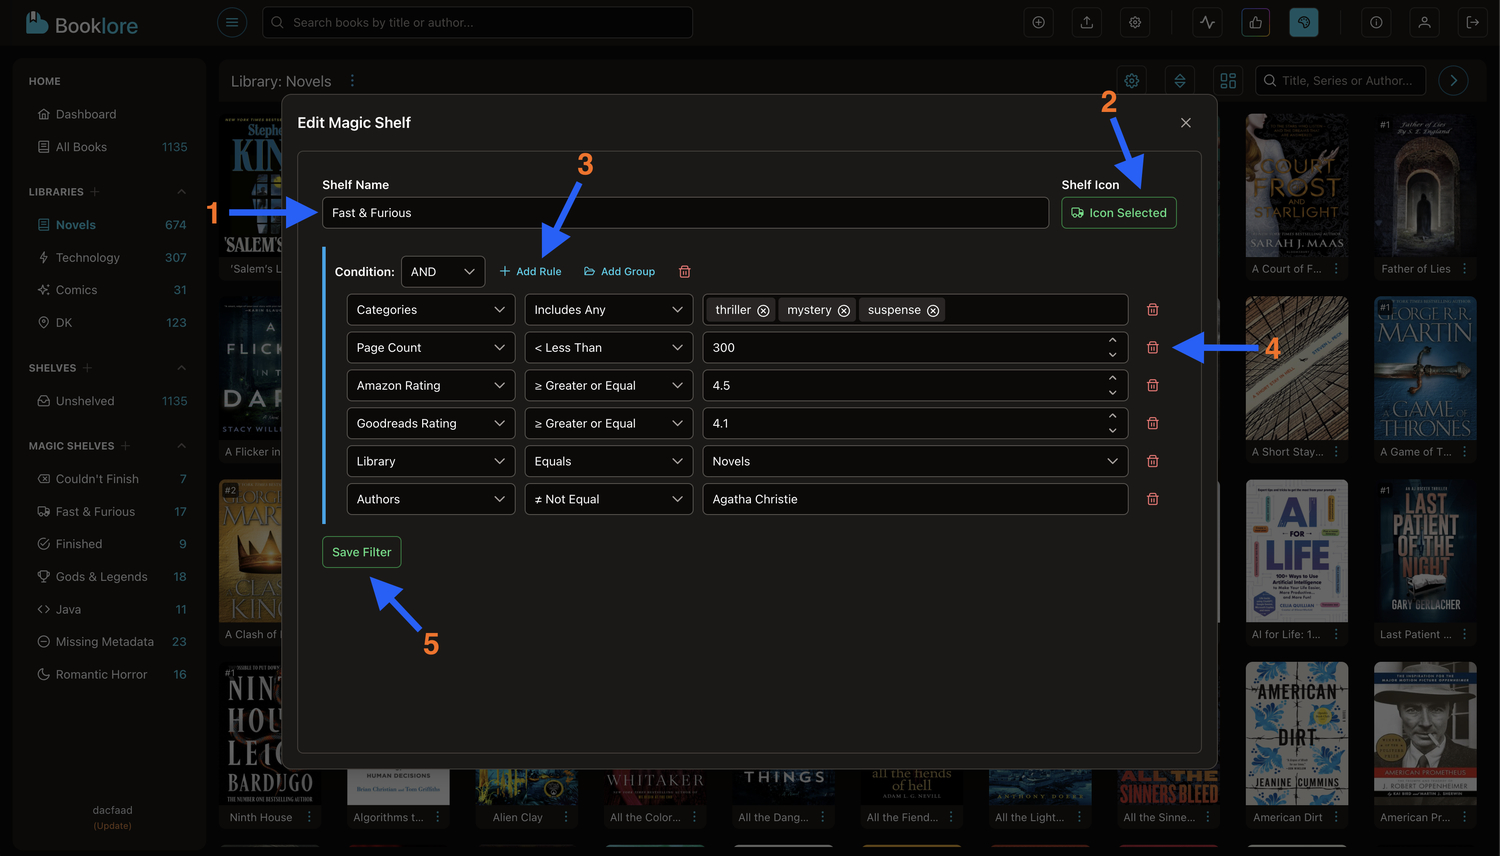Increase the Page Count value stepper

1112,341
